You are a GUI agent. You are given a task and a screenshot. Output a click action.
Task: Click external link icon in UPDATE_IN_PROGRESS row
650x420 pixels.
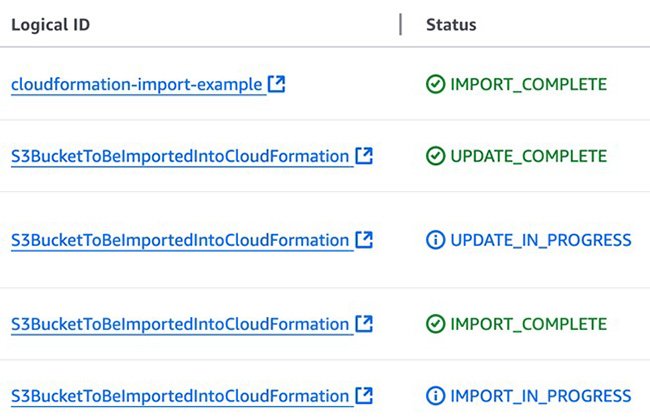click(365, 240)
